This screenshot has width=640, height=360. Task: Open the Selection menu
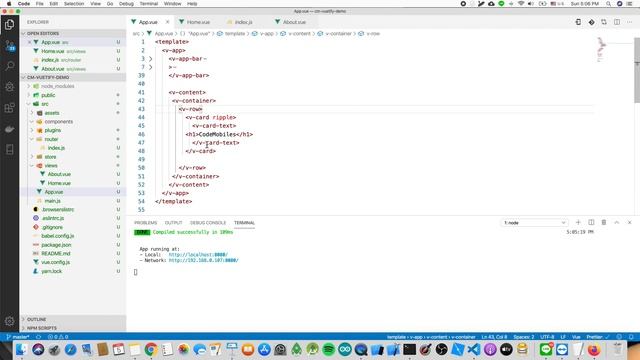tap(74, 4)
